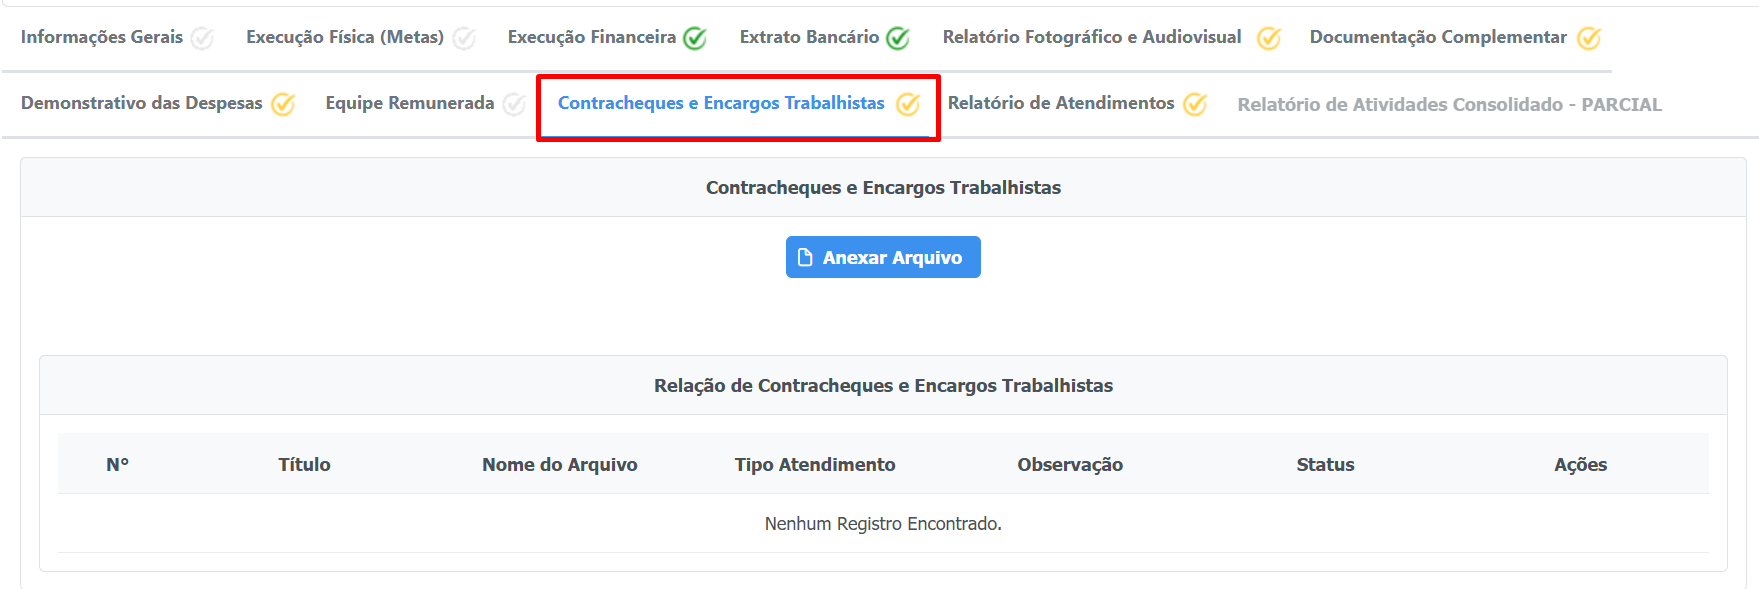Click the check icon beside Execução Física (Metas)
The image size is (1759, 589).
464,38
